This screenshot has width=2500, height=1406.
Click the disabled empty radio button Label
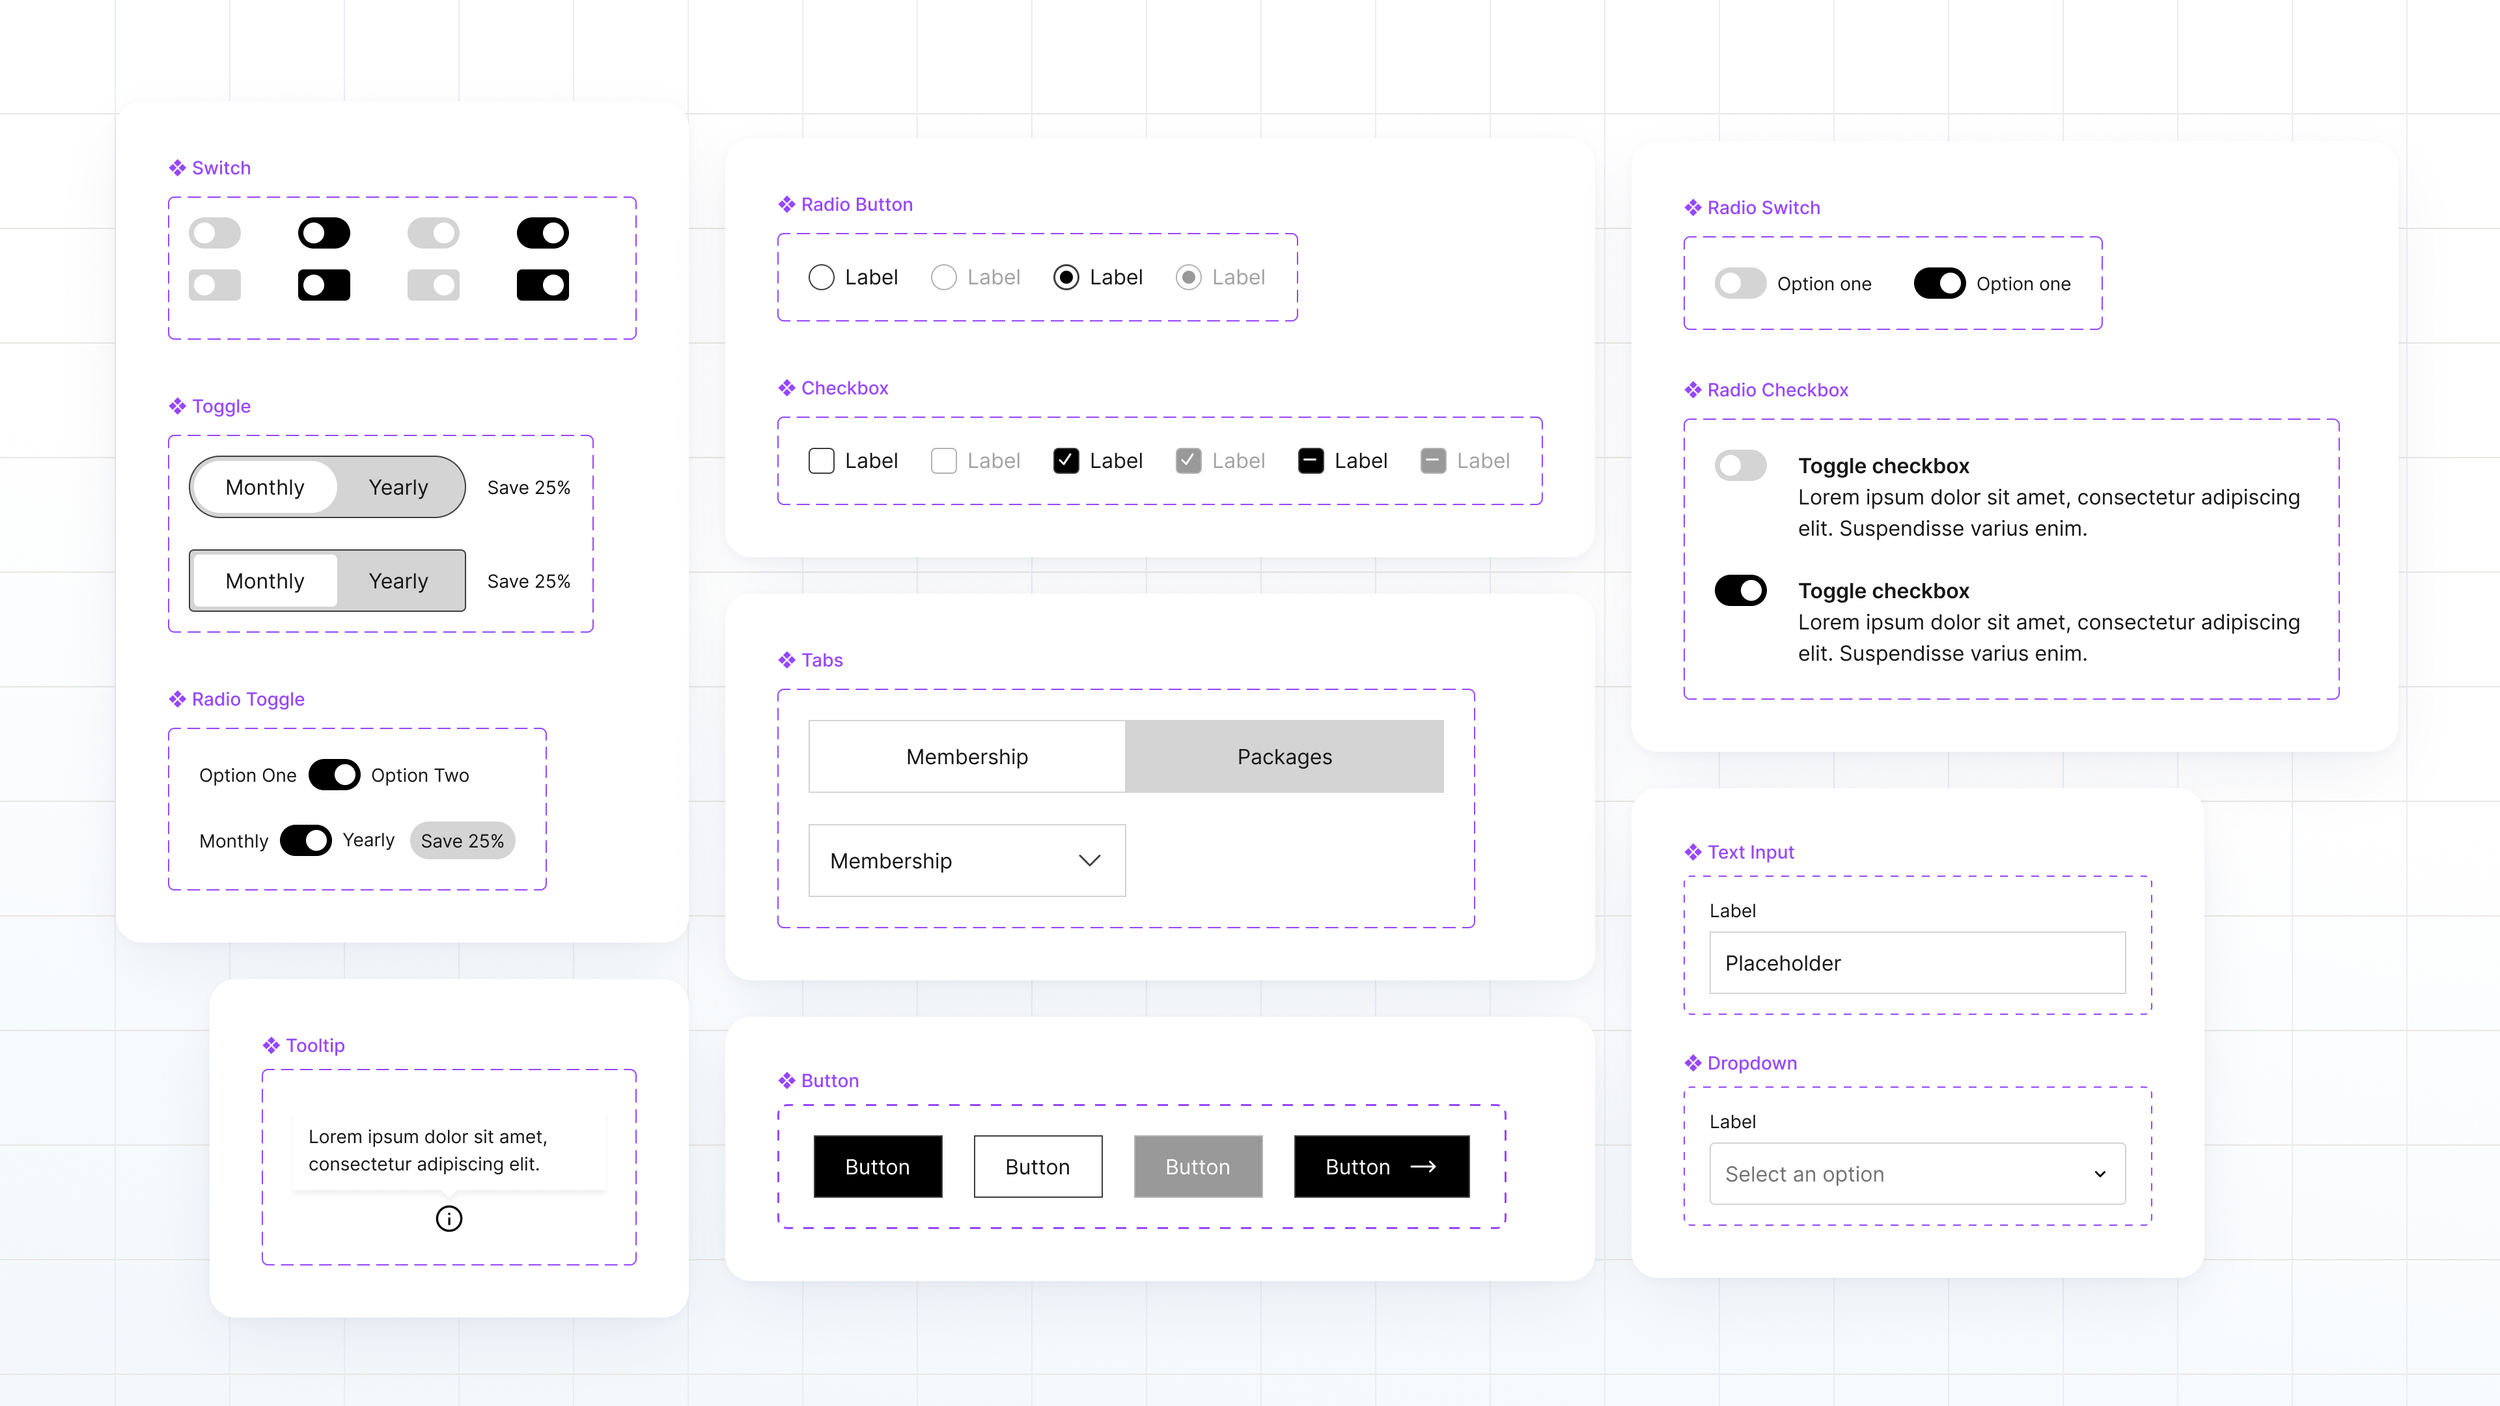[976, 277]
